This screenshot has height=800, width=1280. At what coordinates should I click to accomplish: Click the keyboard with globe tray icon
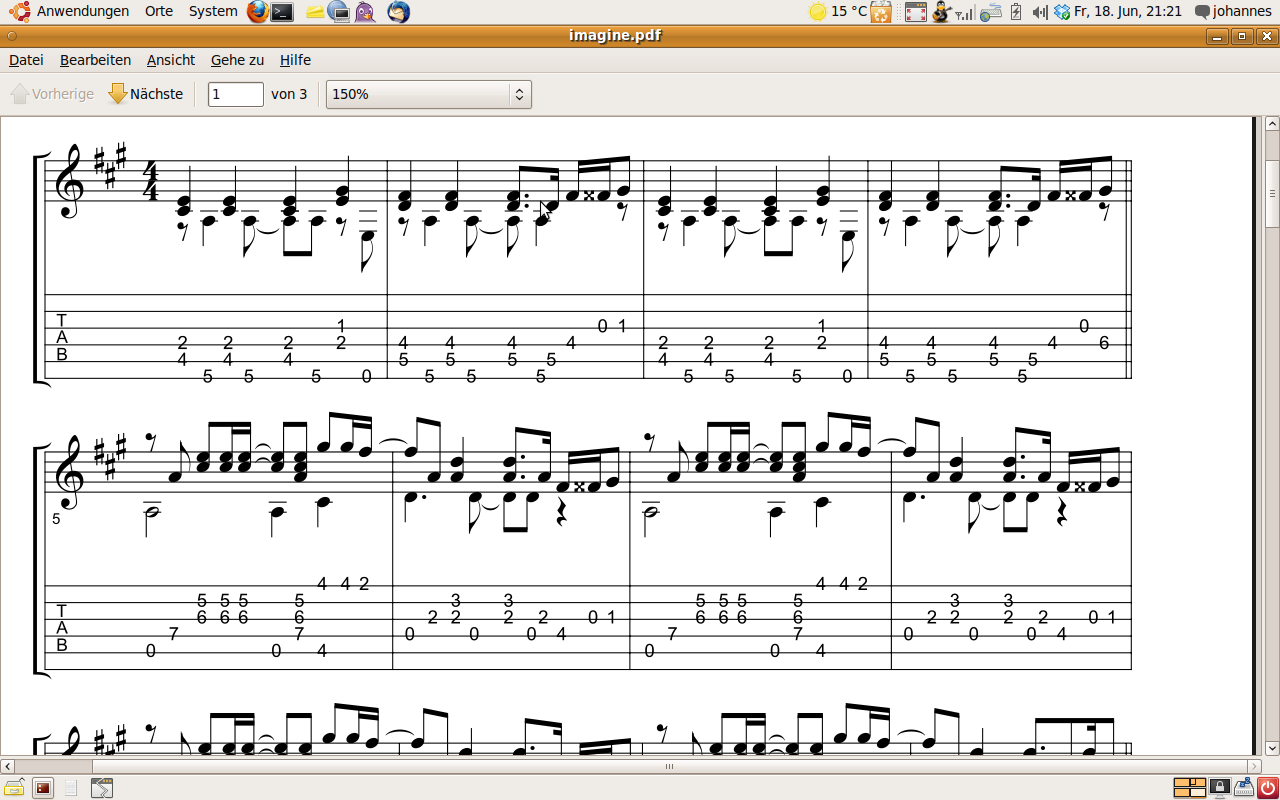(x=991, y=12)
